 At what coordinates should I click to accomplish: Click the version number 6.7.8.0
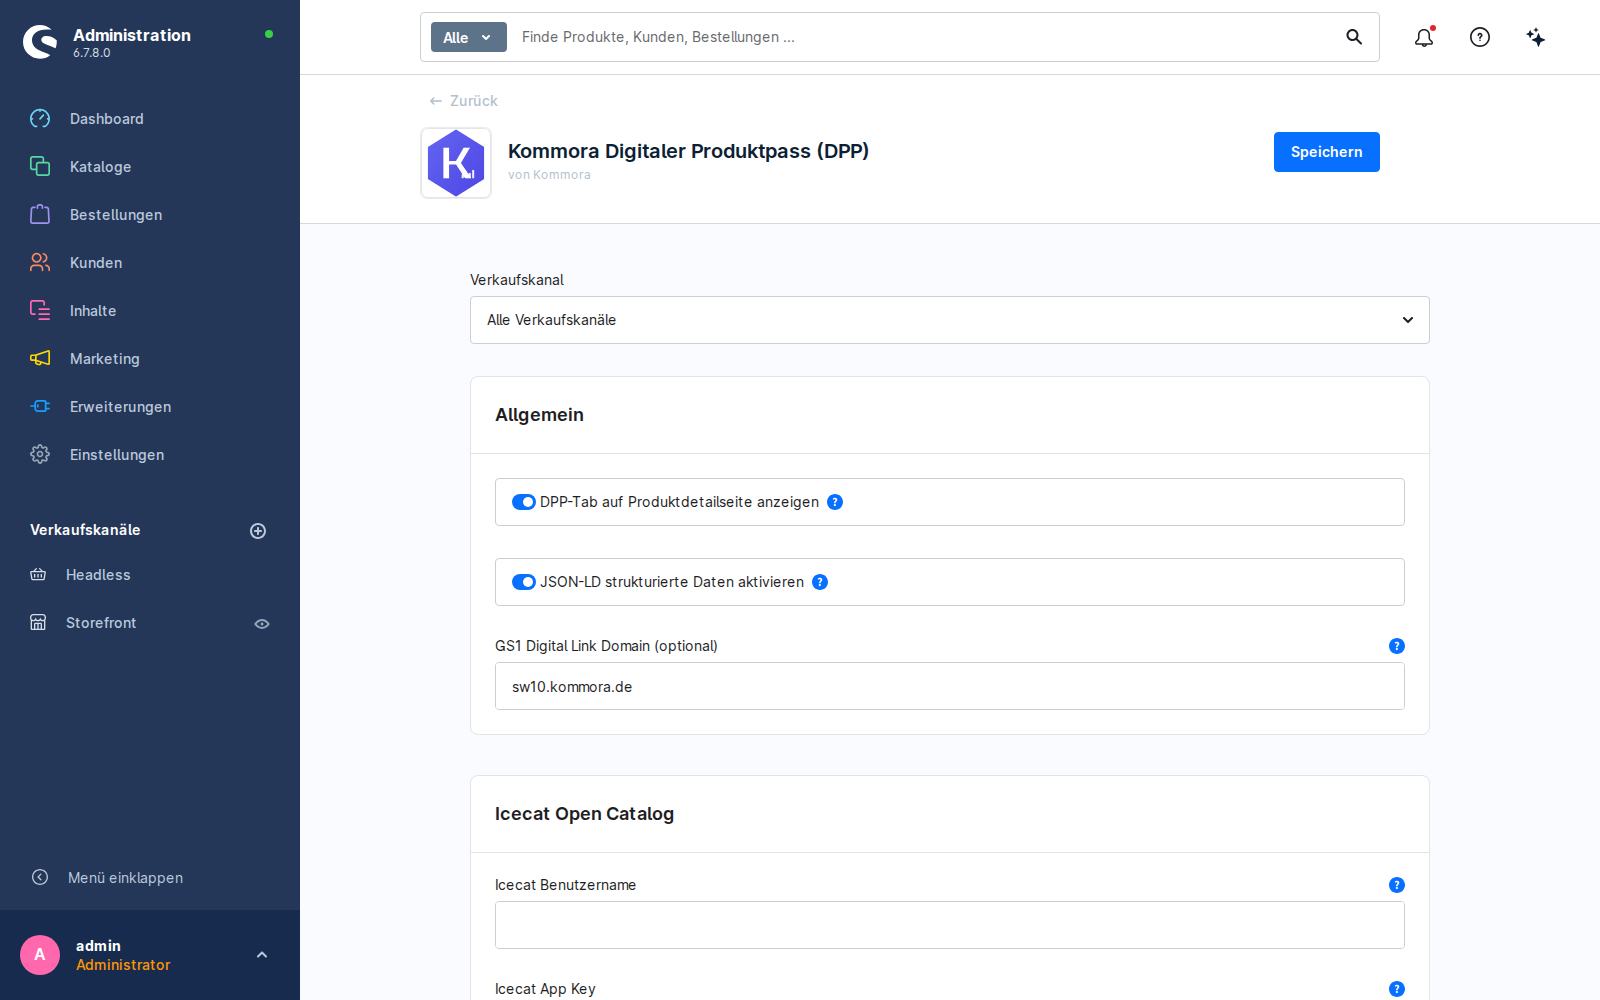(x=92, y=53)
